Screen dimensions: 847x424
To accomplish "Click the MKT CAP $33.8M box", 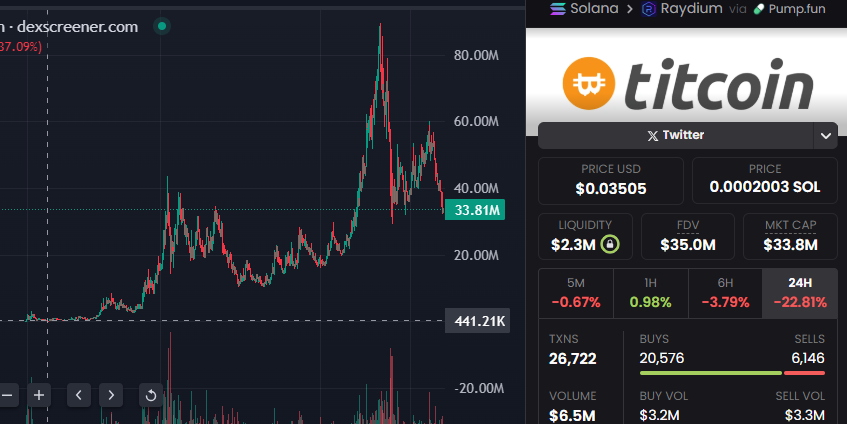I will click(790, 237).
